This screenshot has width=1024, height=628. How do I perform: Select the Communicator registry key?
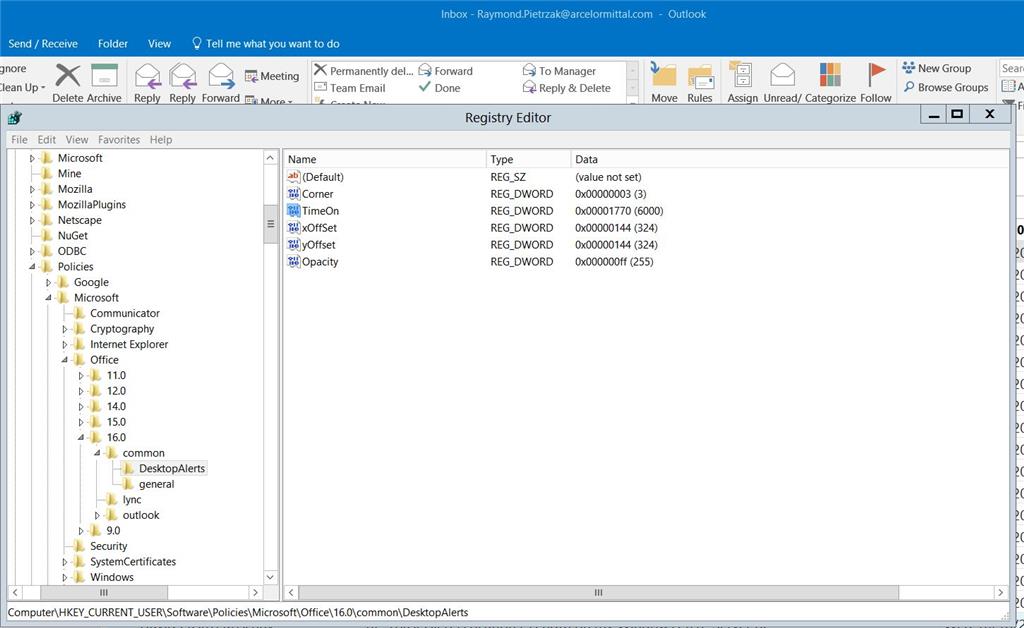pos(125,313)
